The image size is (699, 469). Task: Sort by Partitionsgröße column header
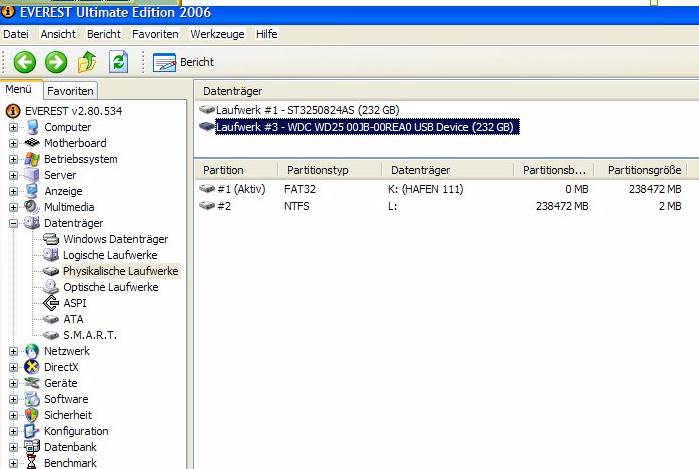[x=644, y=170]
